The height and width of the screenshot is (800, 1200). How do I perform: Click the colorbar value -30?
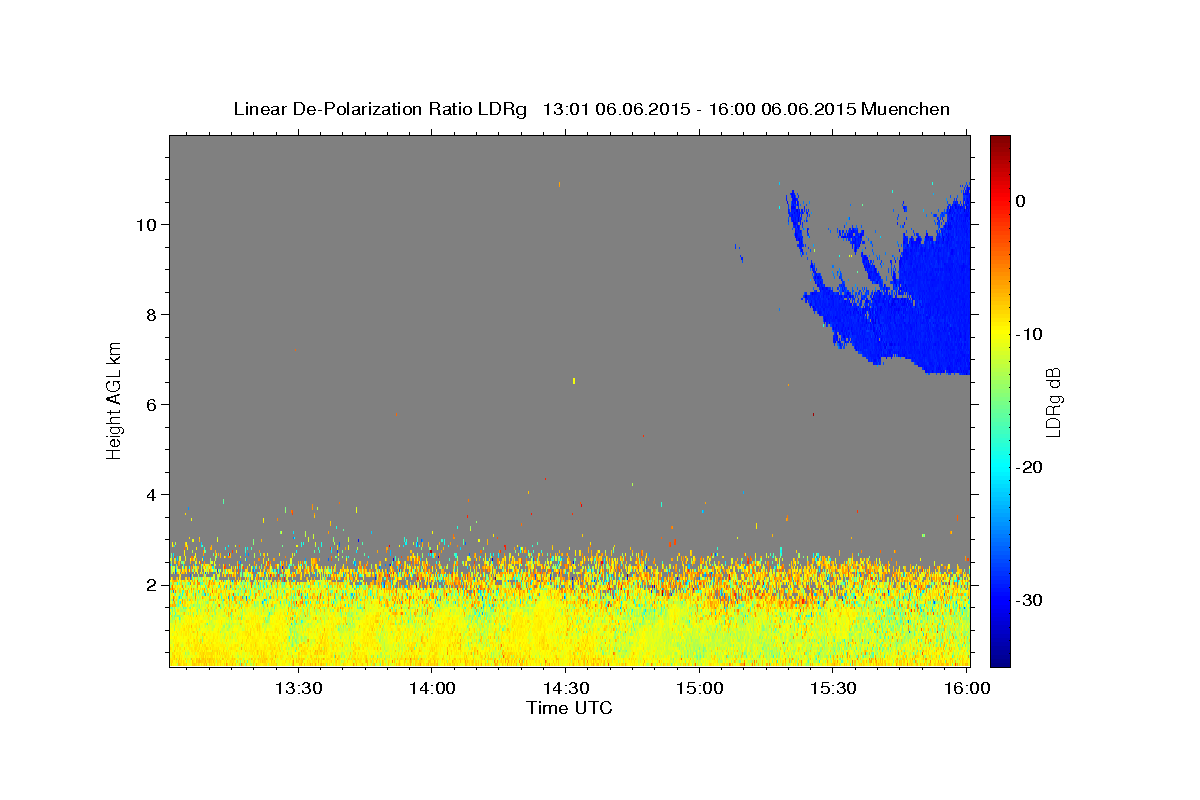[x=1029, y=600]
